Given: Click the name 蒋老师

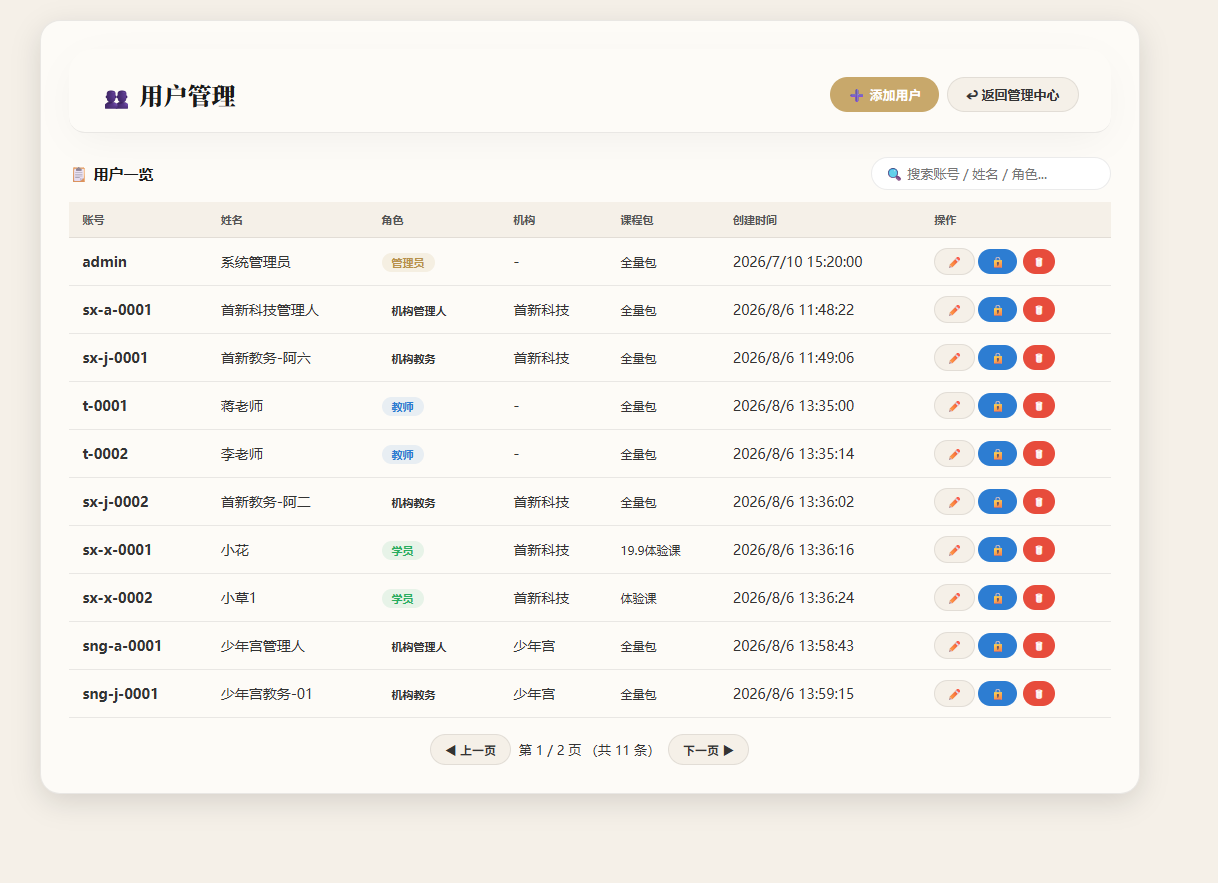Looking at the screenshot, I should point(242,406).
